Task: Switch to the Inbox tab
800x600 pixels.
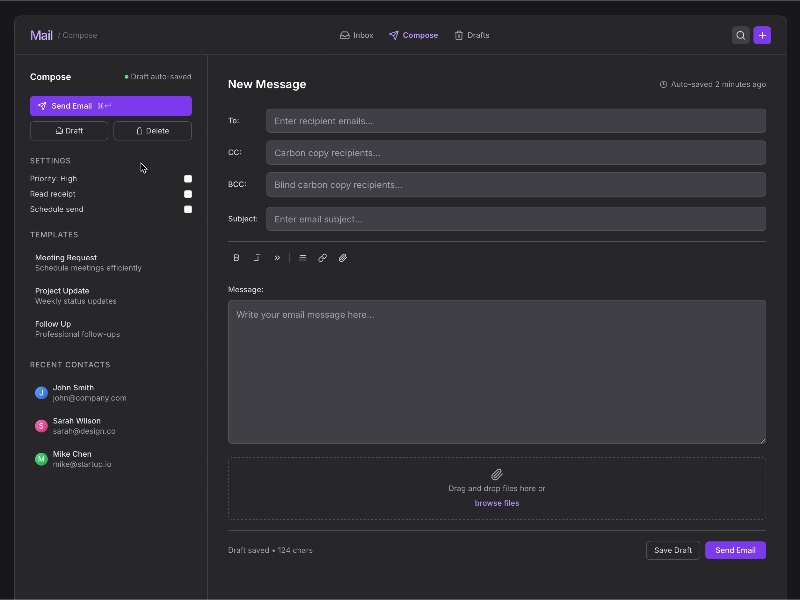Action: pyautogui.click(x=356, y=34)
